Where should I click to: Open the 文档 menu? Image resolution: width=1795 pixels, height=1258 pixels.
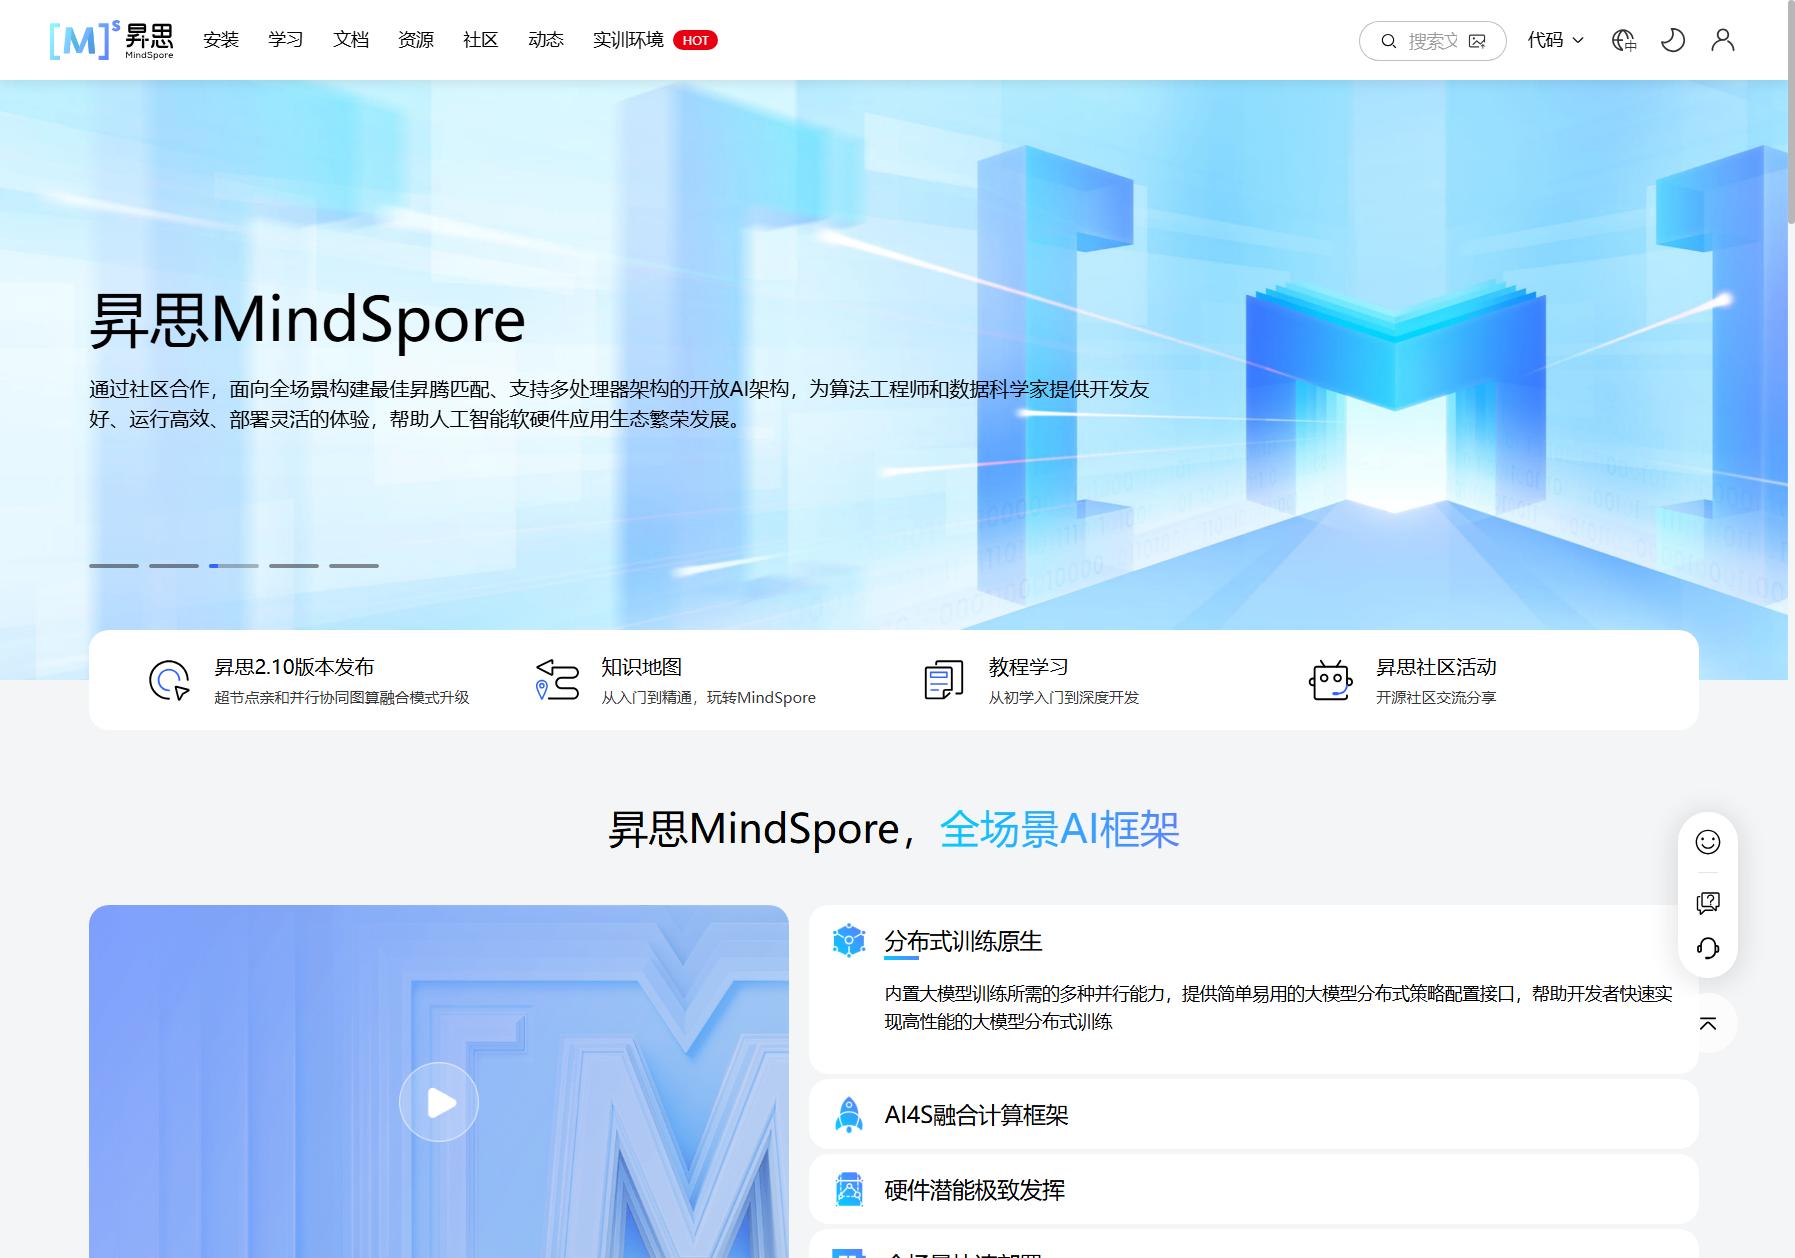click(x=351, y=40)
